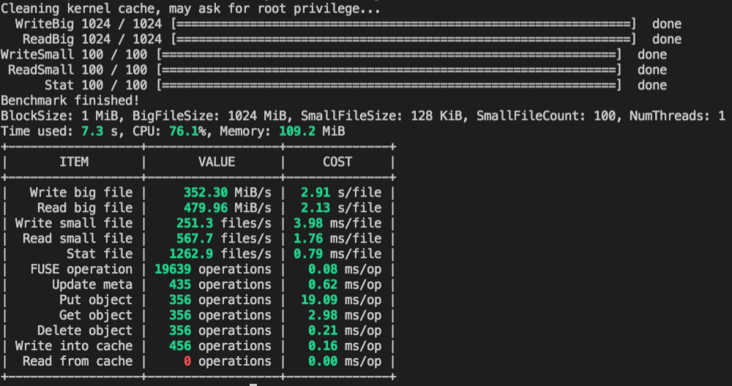The image size is (732, 386).
Task: Click the ITEM column header
Action: coord(74,162)
